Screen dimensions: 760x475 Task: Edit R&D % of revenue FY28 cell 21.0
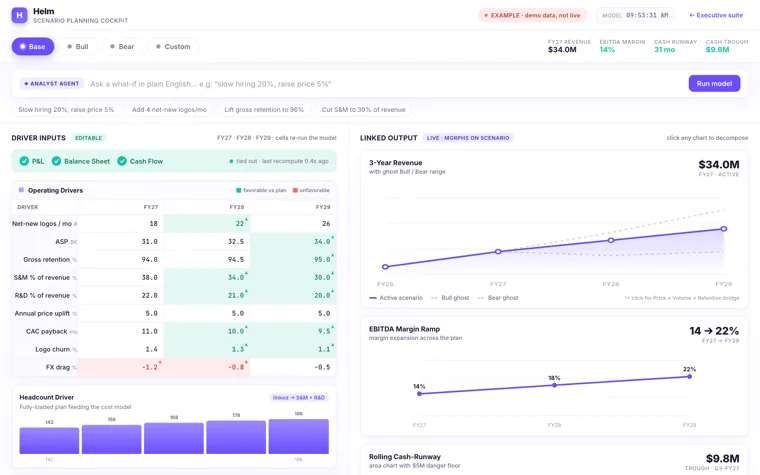click(207, 295)
